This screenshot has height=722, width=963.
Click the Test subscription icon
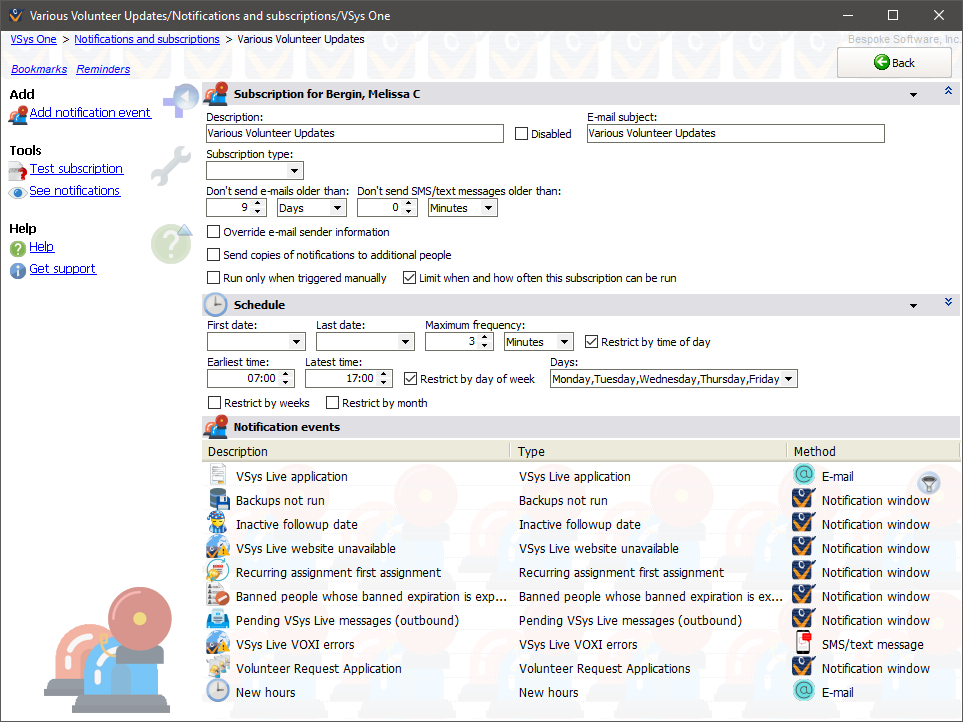pyautogui.click(x=18, y=171)
